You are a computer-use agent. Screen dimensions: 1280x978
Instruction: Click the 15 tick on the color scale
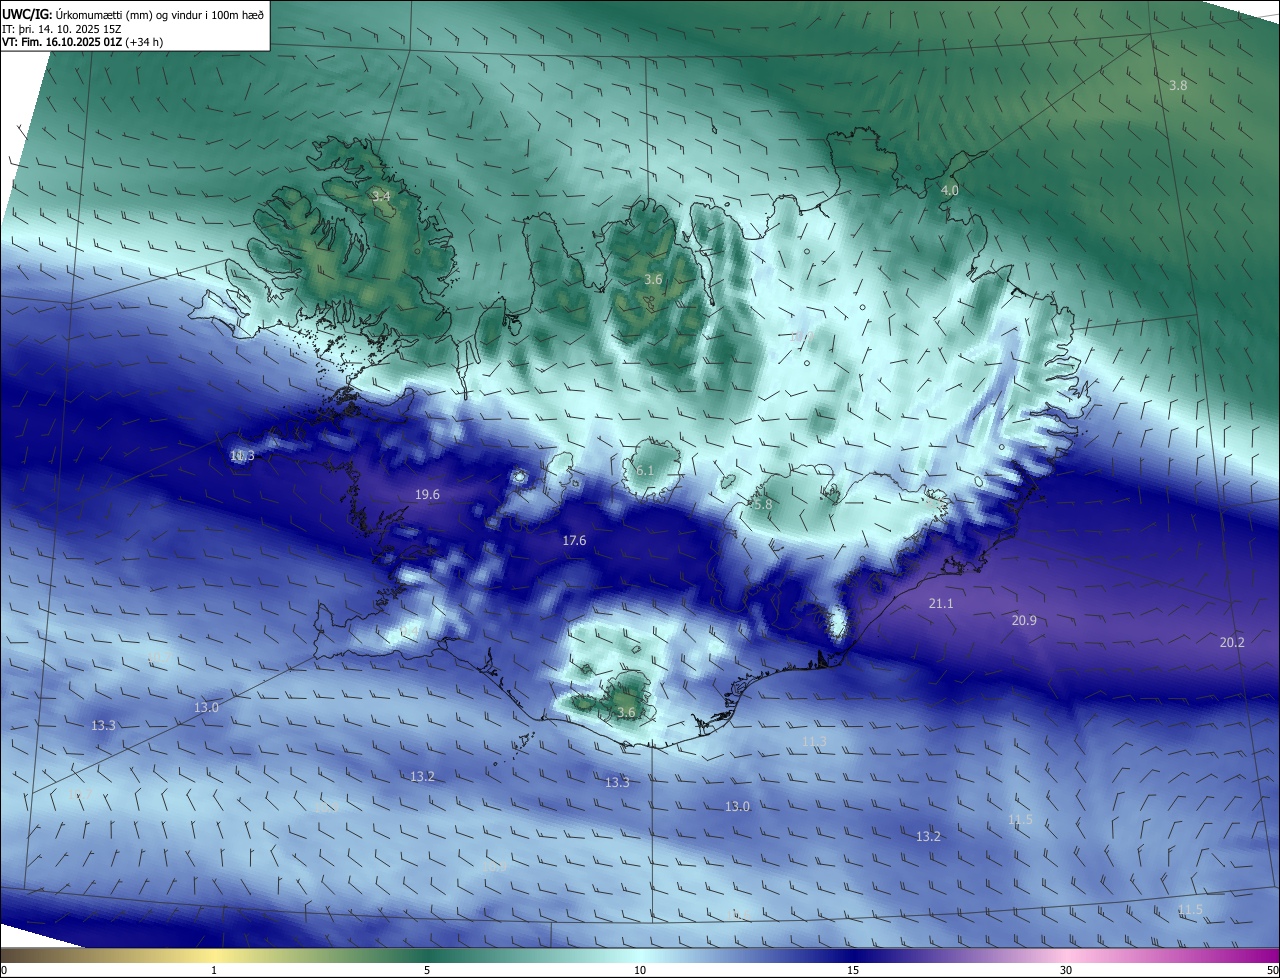pyautogui.click(x=853, y=971)
